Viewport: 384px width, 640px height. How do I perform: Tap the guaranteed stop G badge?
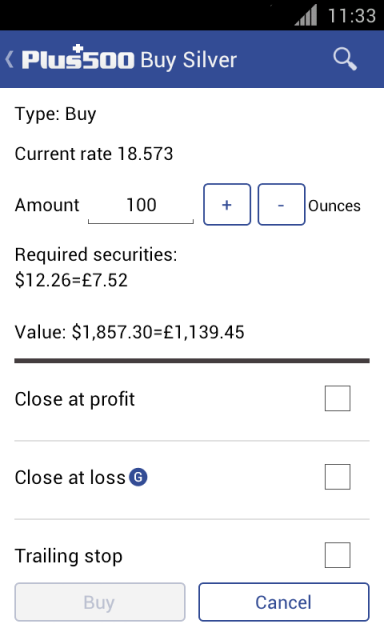point(138,477)
